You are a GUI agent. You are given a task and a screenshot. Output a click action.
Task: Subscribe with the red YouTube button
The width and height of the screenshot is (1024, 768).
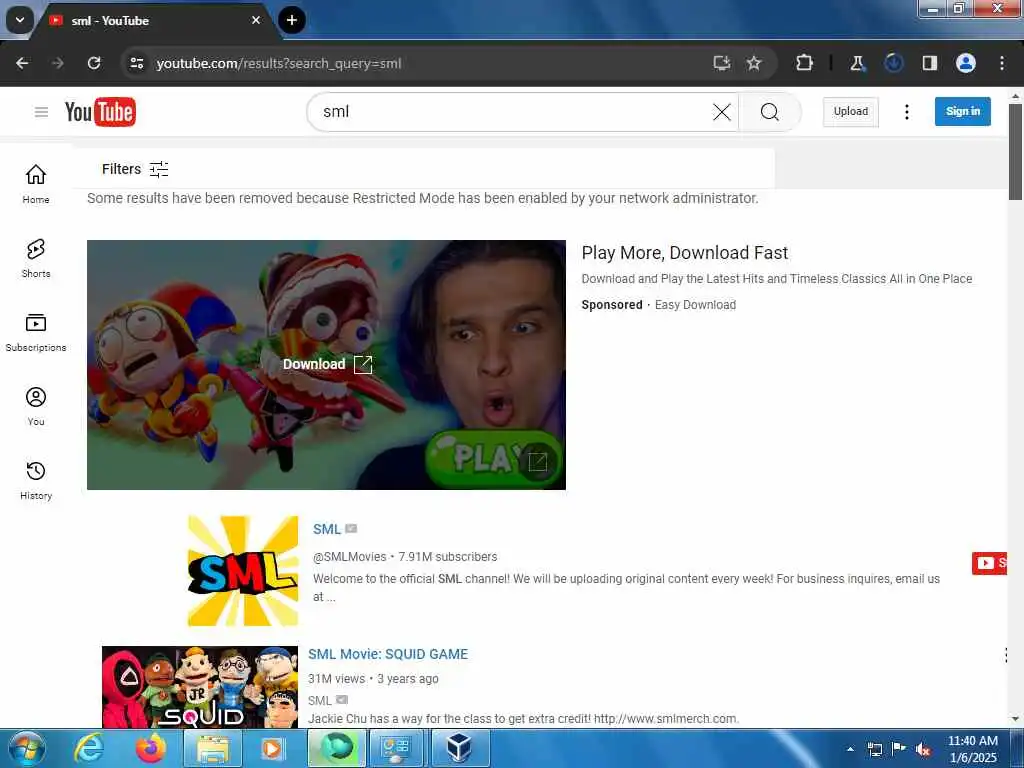tap(989, 563)
